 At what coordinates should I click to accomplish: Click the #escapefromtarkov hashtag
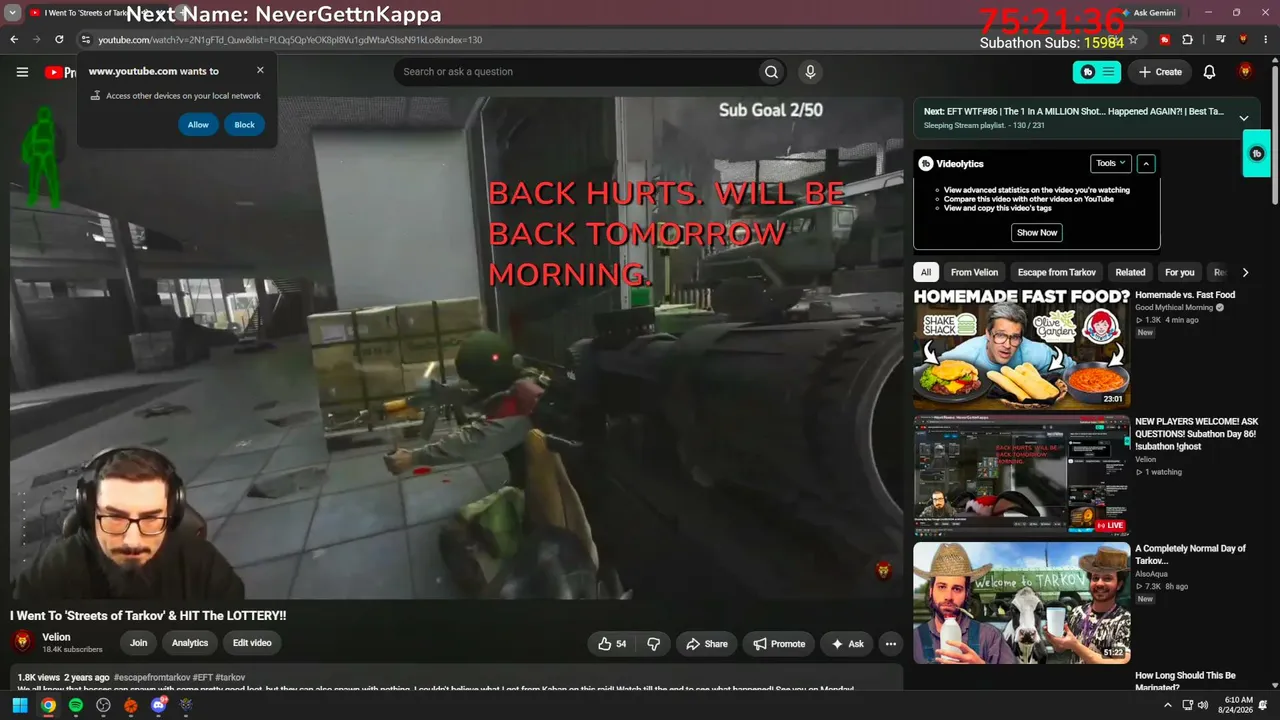pos(150,677)
